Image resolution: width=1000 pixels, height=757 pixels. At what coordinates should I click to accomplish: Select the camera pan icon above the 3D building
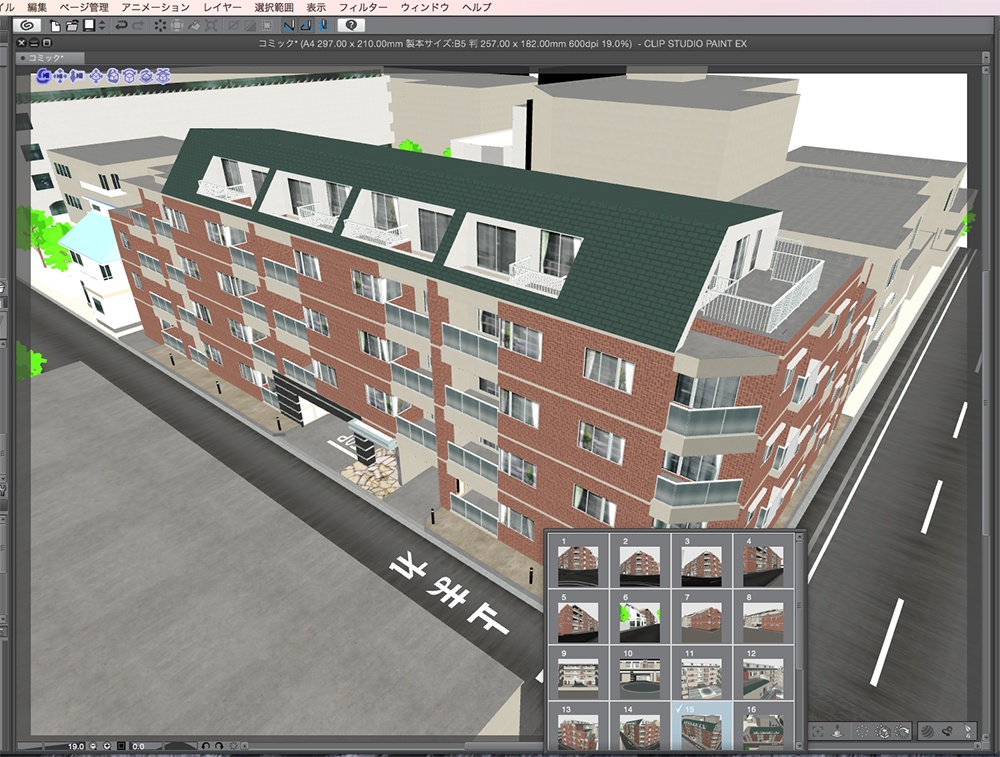coord(60,76)
